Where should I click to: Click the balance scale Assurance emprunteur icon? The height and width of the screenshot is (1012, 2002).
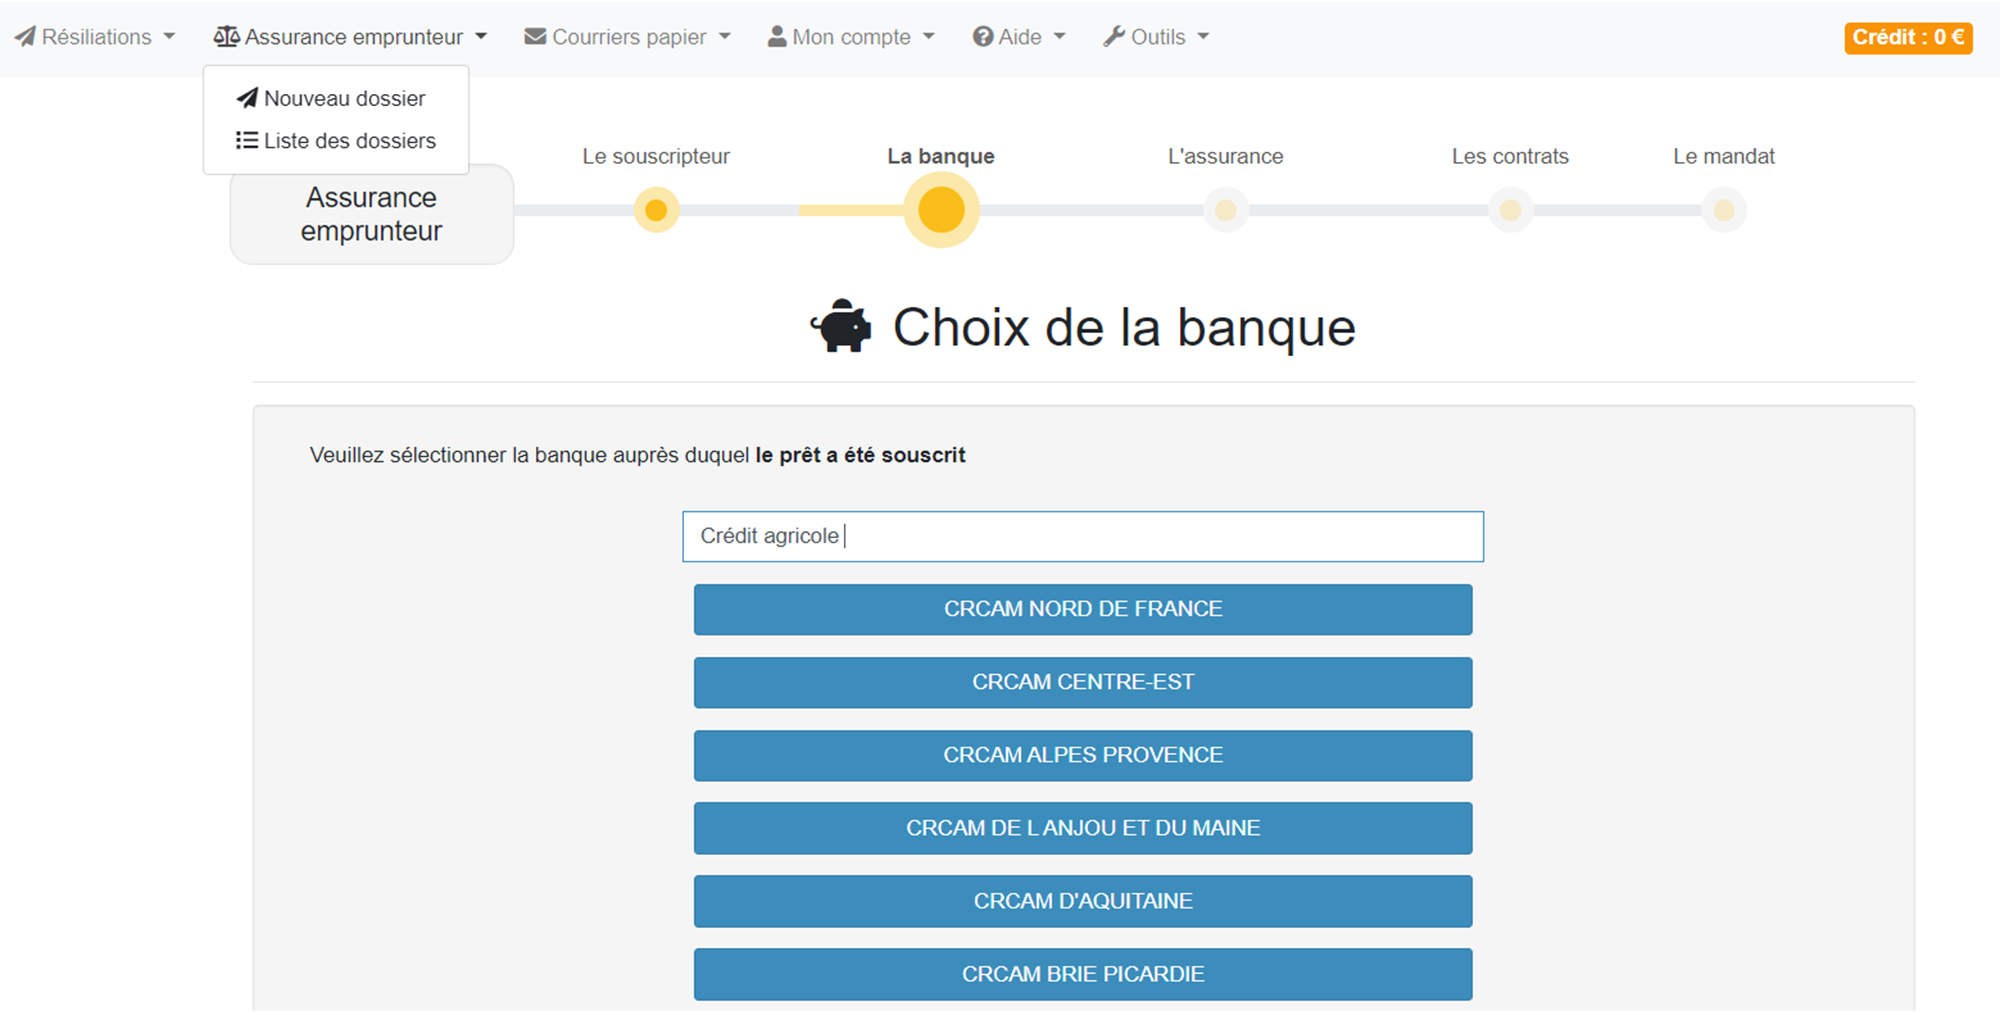pos(226,37)
